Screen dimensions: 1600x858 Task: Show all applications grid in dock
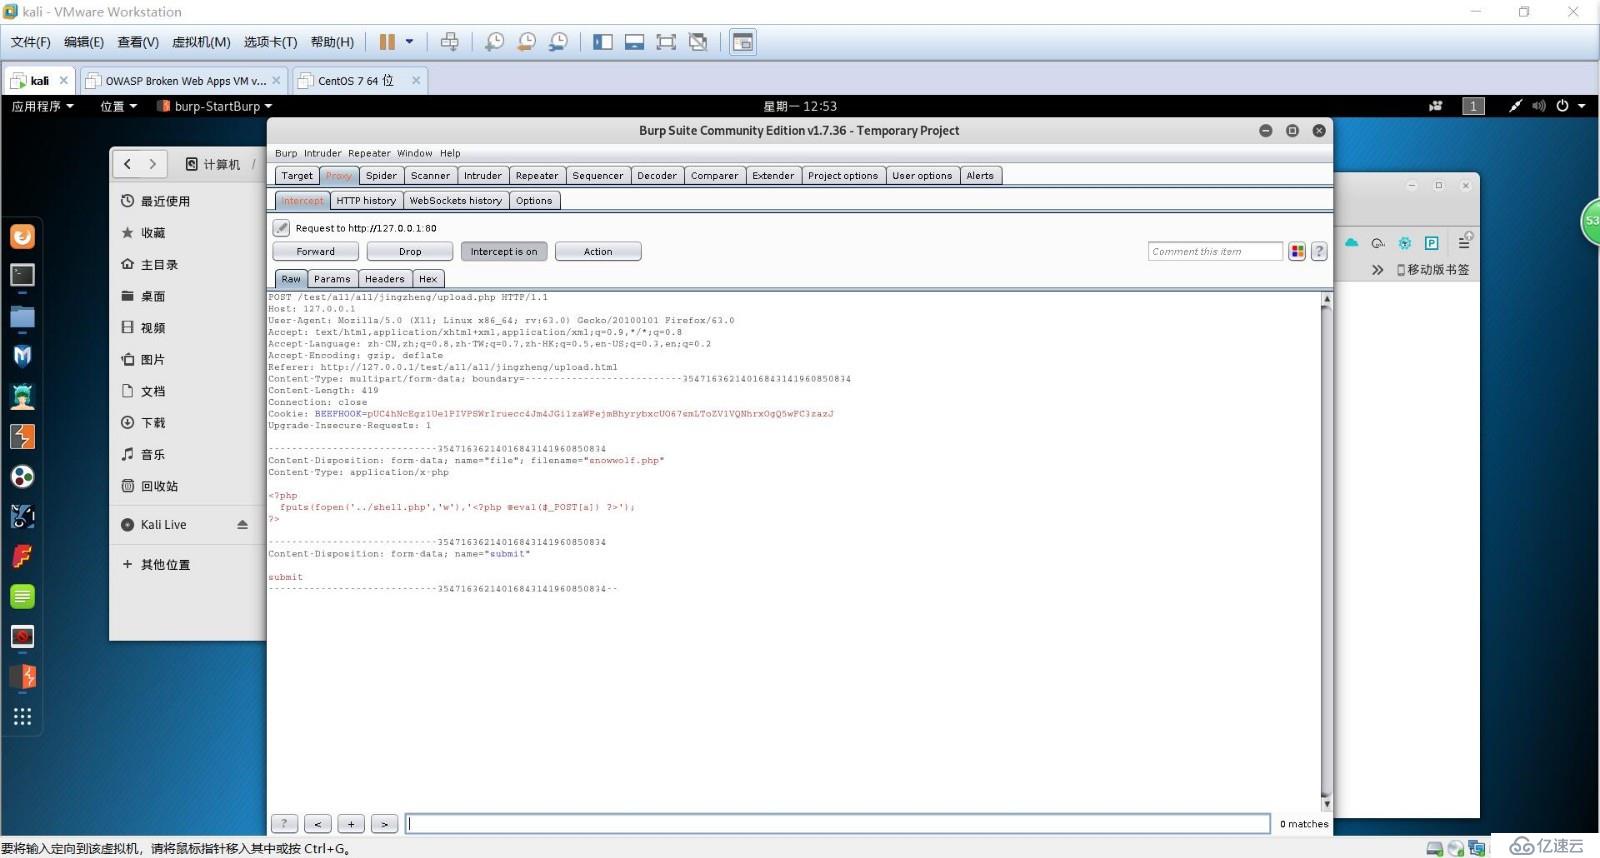point(22,716)
